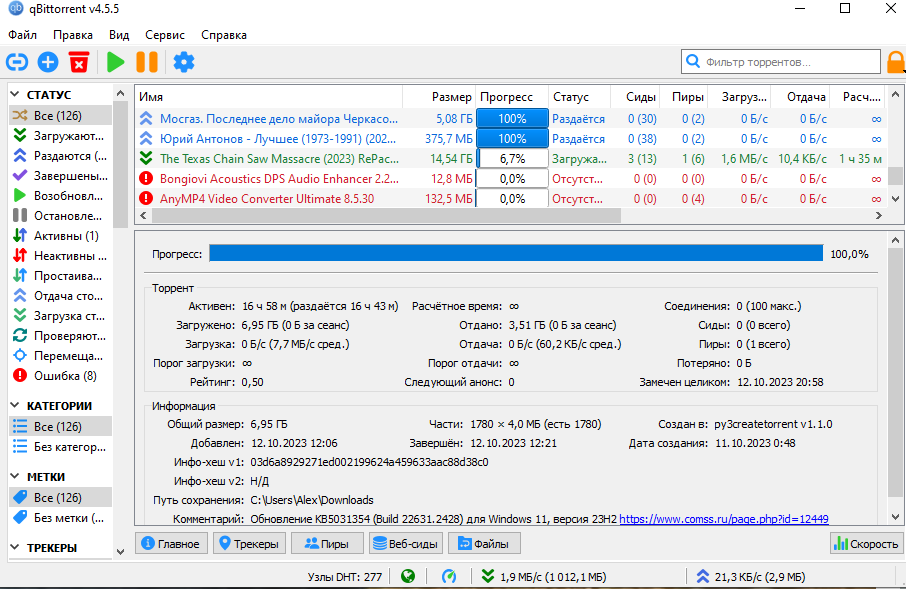Screen dimensions: 906x589
Task: Select the Мосгаз torrent row
Action: point(511,118)
